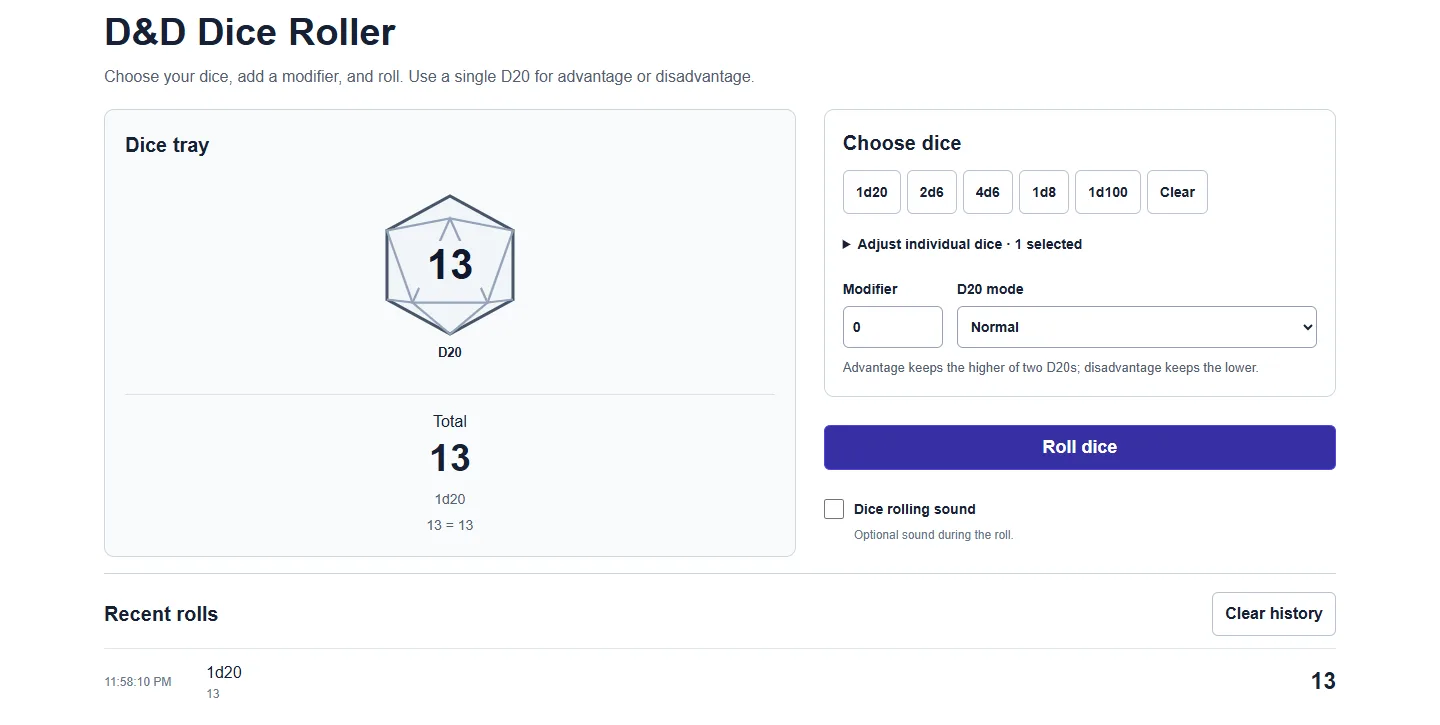Click the Dice tray heading
The height and width of the screenshot is (725, 1440).
pyautogui.click(x=167, y=145)
